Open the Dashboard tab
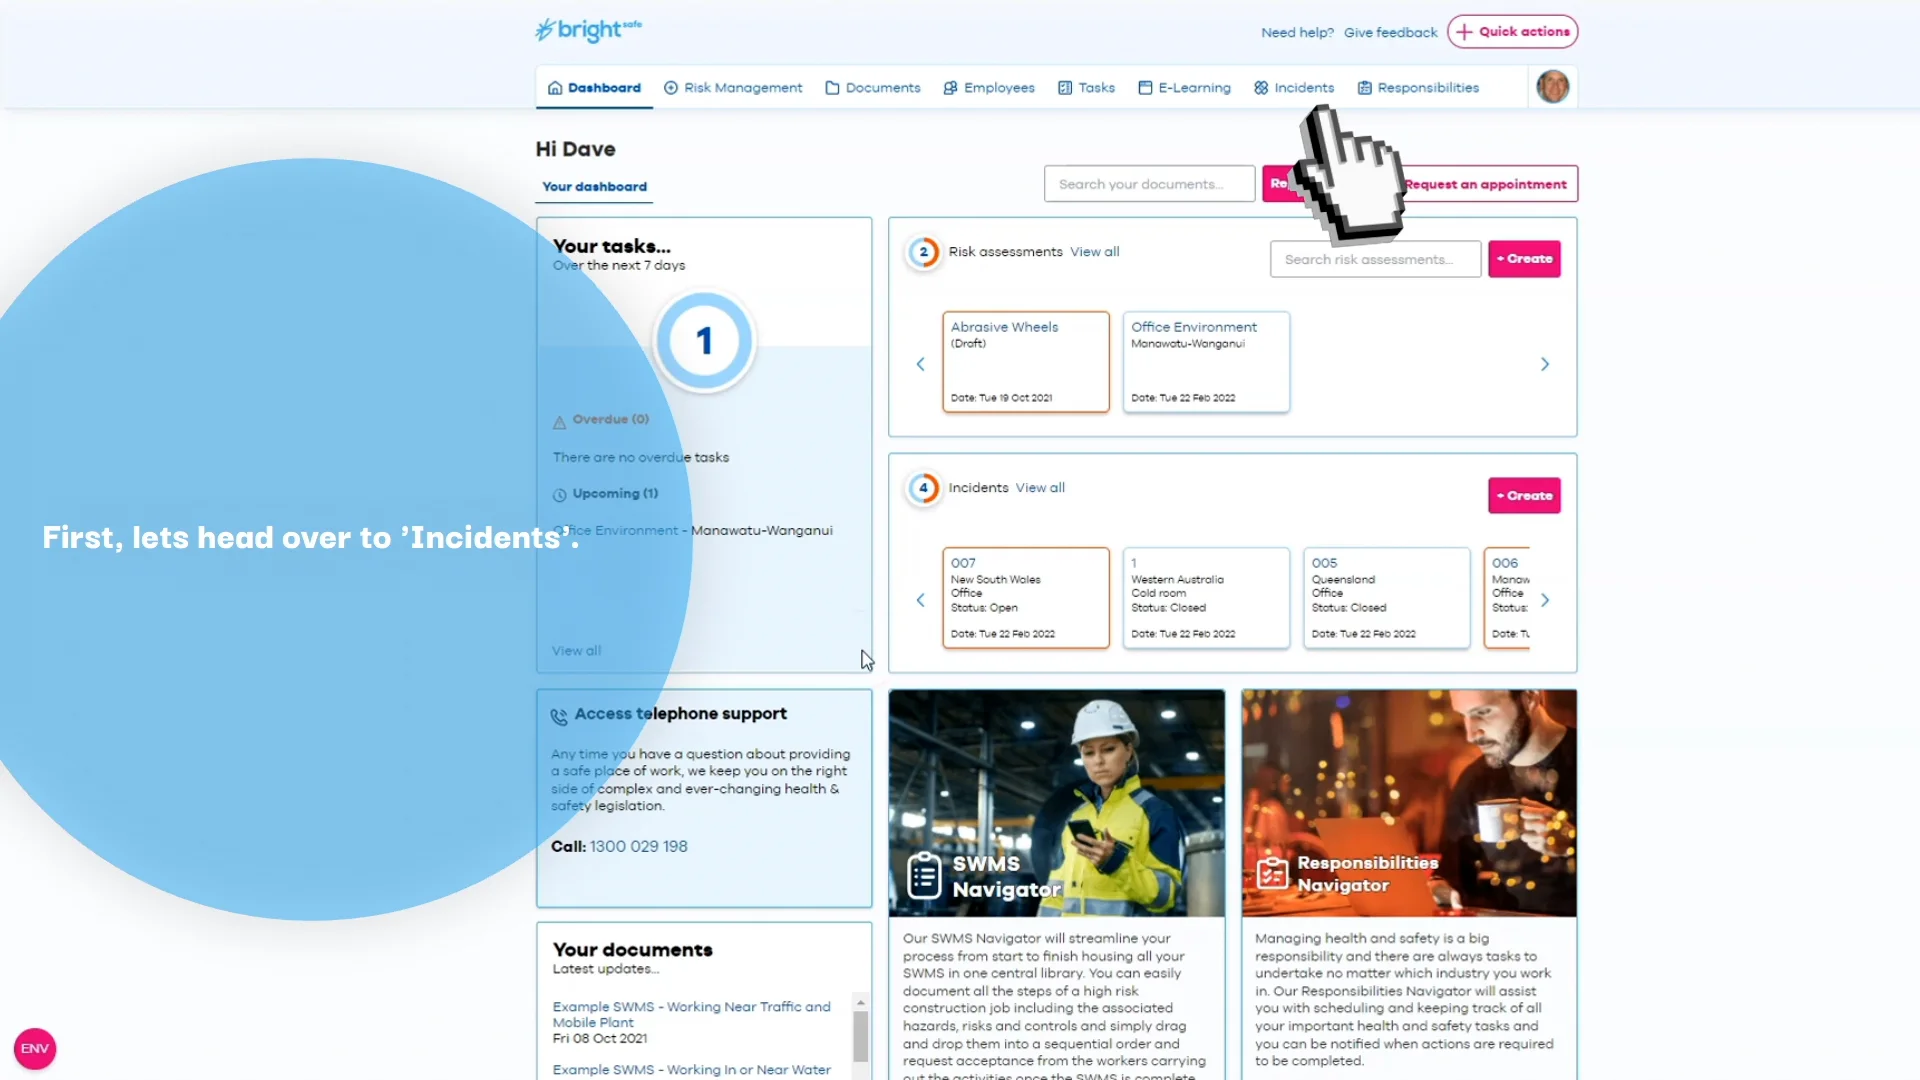The height and width of the screenshot is (1080, 1920). [x=594, y=88]
